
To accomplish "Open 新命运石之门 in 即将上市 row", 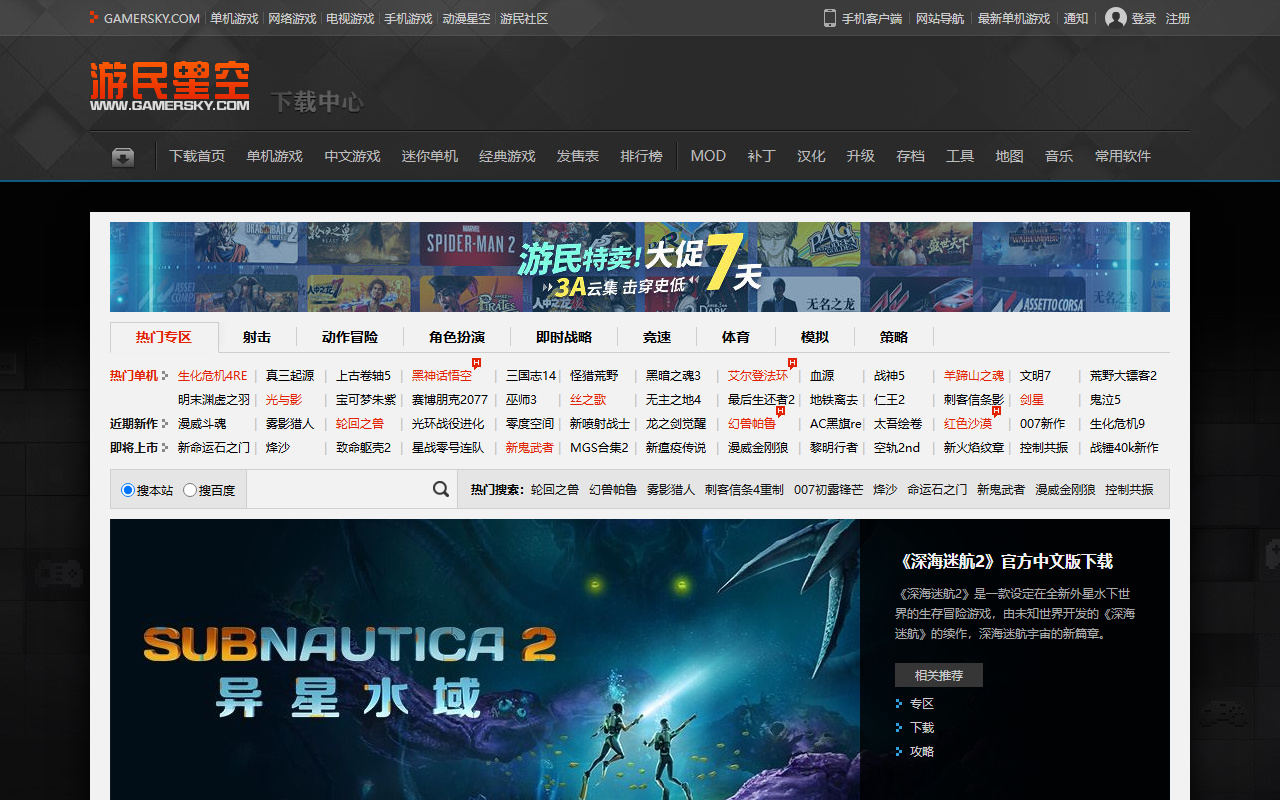I will (214, 448).
